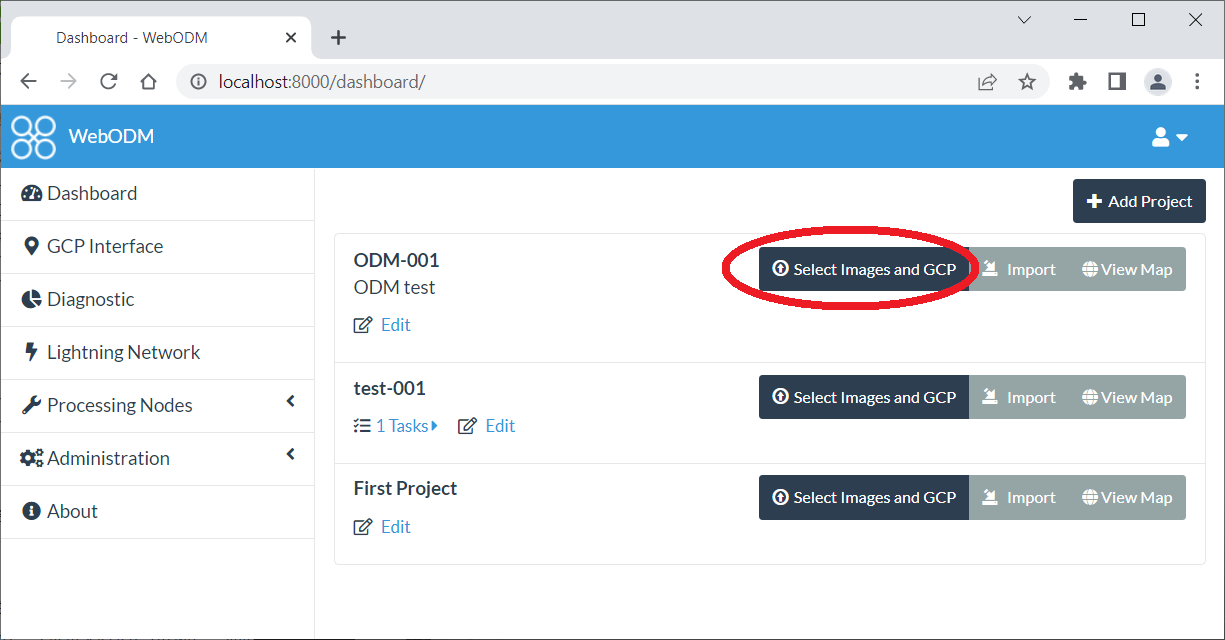Open Diagnostic in the sidebar

158,300
